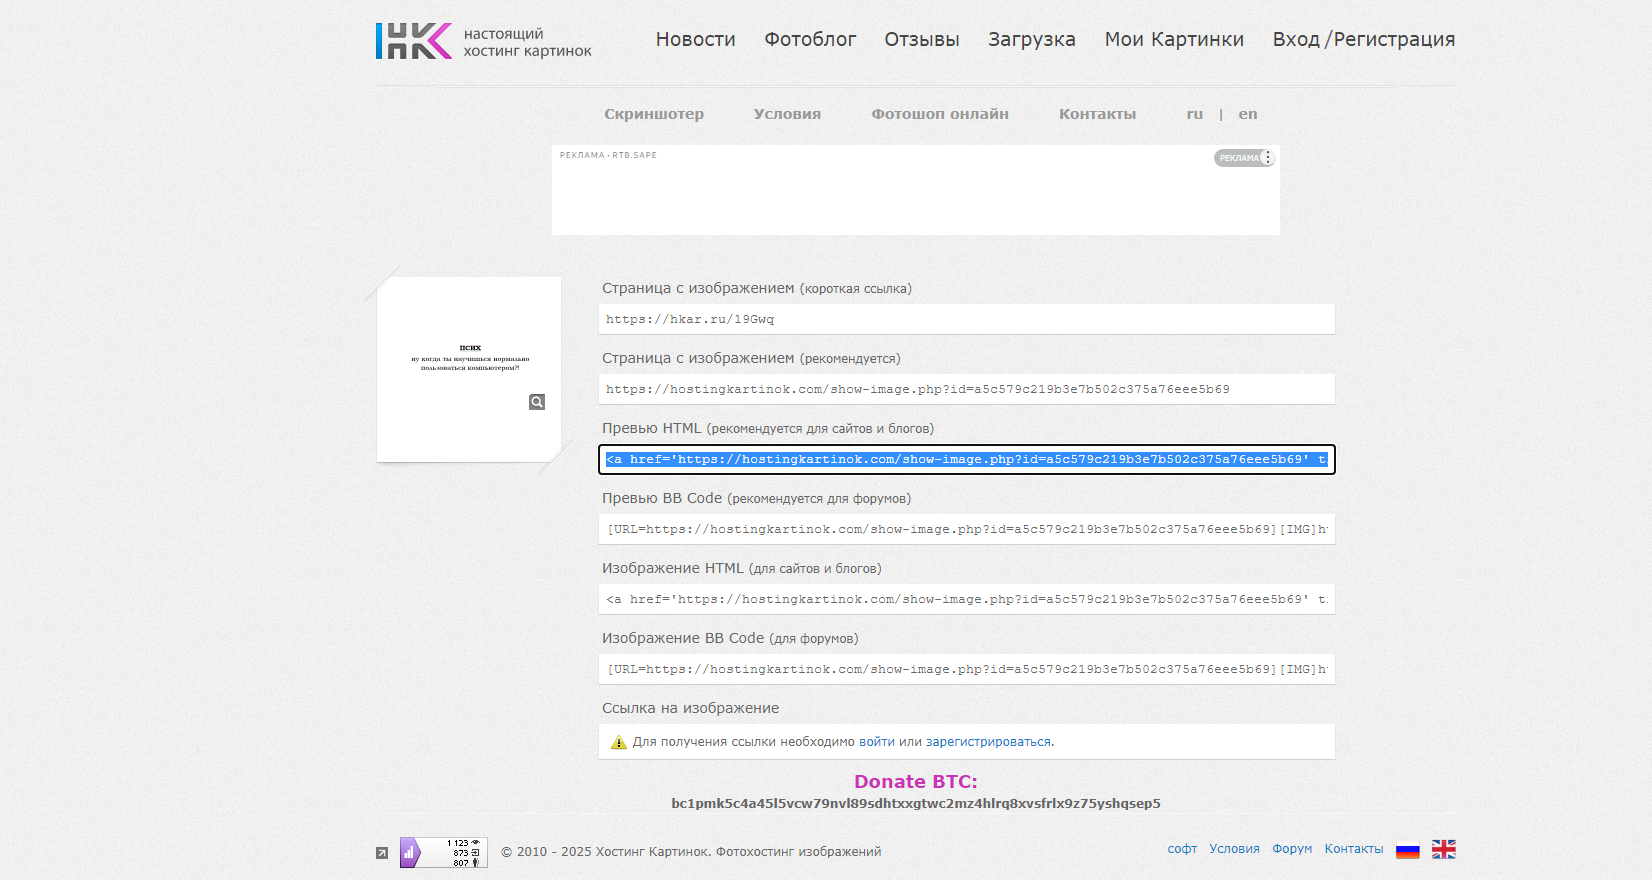The height and width of the screenshot is (880, 1652).
Task: Open the Новости menu item
Action: click(696, 39)
